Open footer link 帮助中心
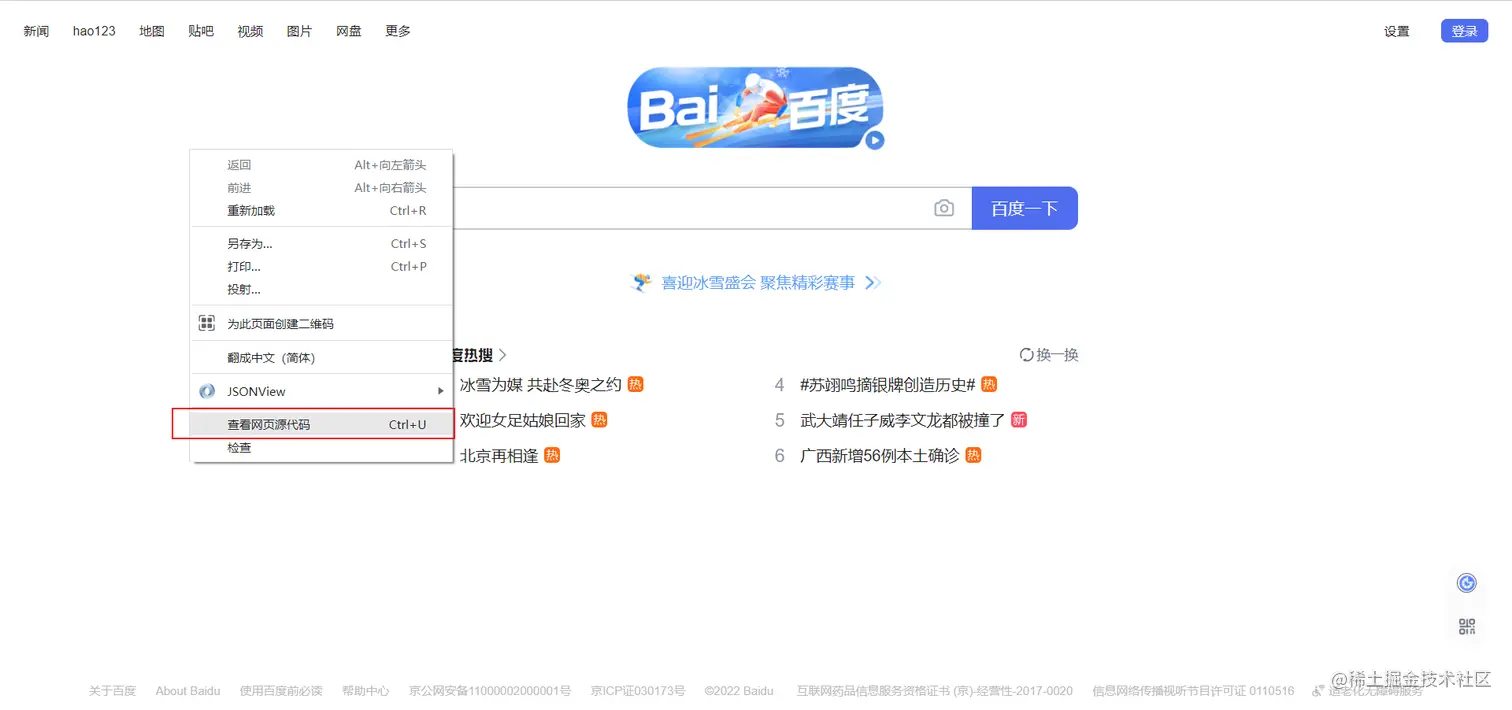1512x710 pixels. (366, 691)
